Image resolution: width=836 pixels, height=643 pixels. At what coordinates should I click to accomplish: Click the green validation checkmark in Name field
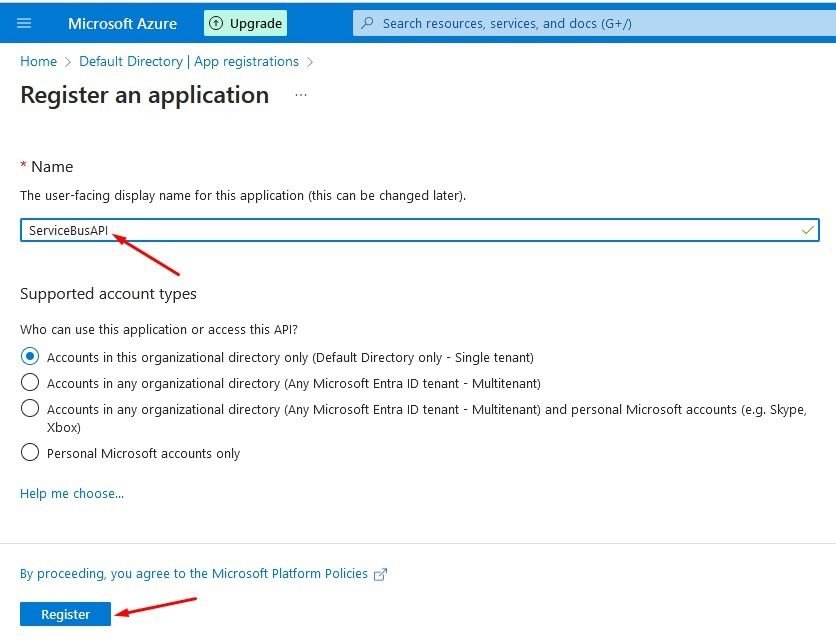807,230
